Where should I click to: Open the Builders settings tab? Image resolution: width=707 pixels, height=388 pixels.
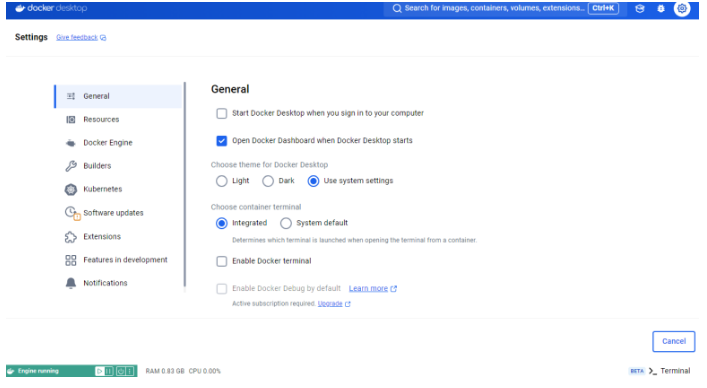[118, 166]
